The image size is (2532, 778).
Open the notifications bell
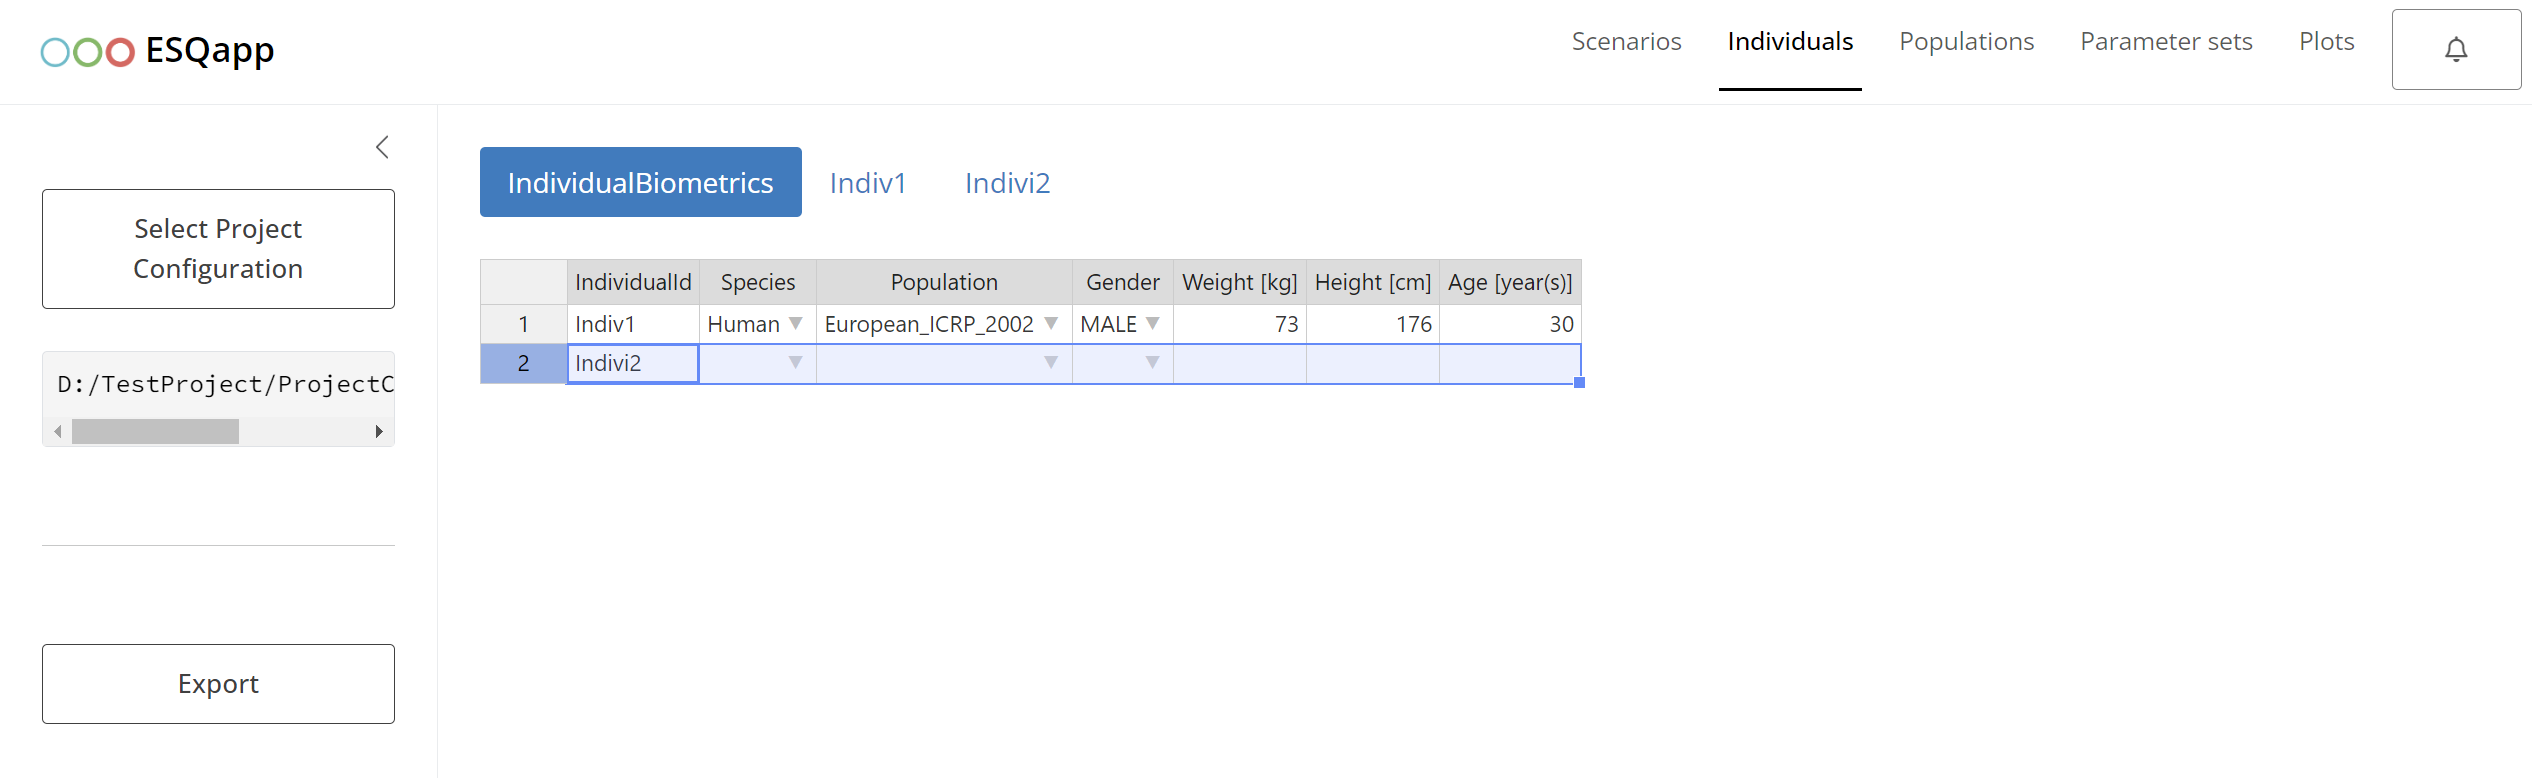[x=2456, y=49]
